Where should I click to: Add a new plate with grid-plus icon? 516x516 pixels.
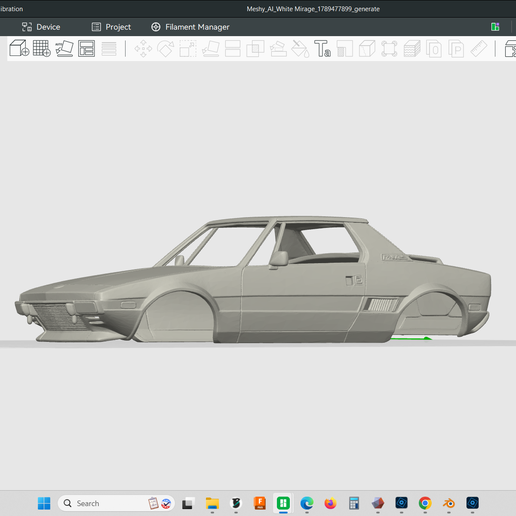click(42, 48)
